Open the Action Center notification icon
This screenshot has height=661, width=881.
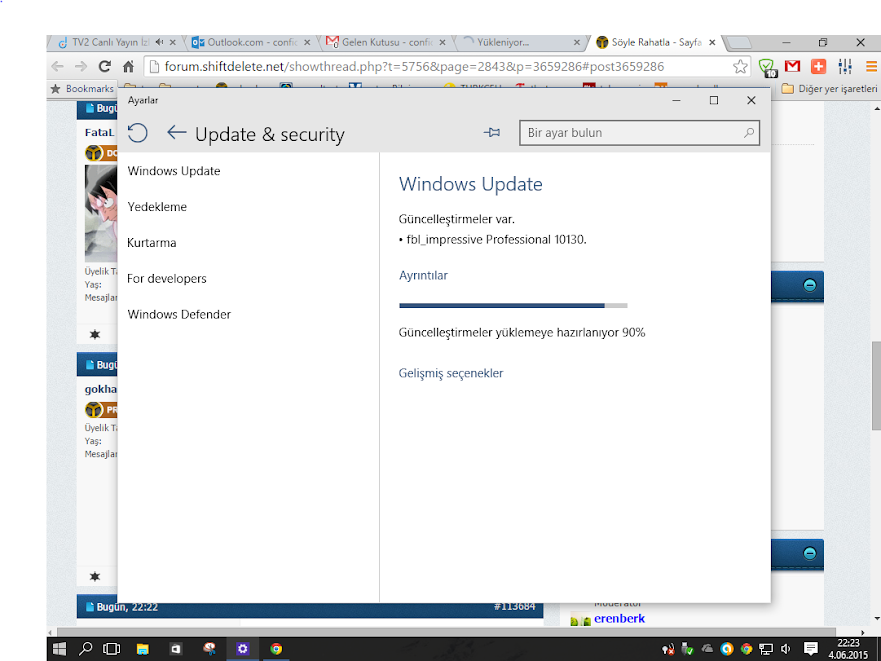point(810,649)
